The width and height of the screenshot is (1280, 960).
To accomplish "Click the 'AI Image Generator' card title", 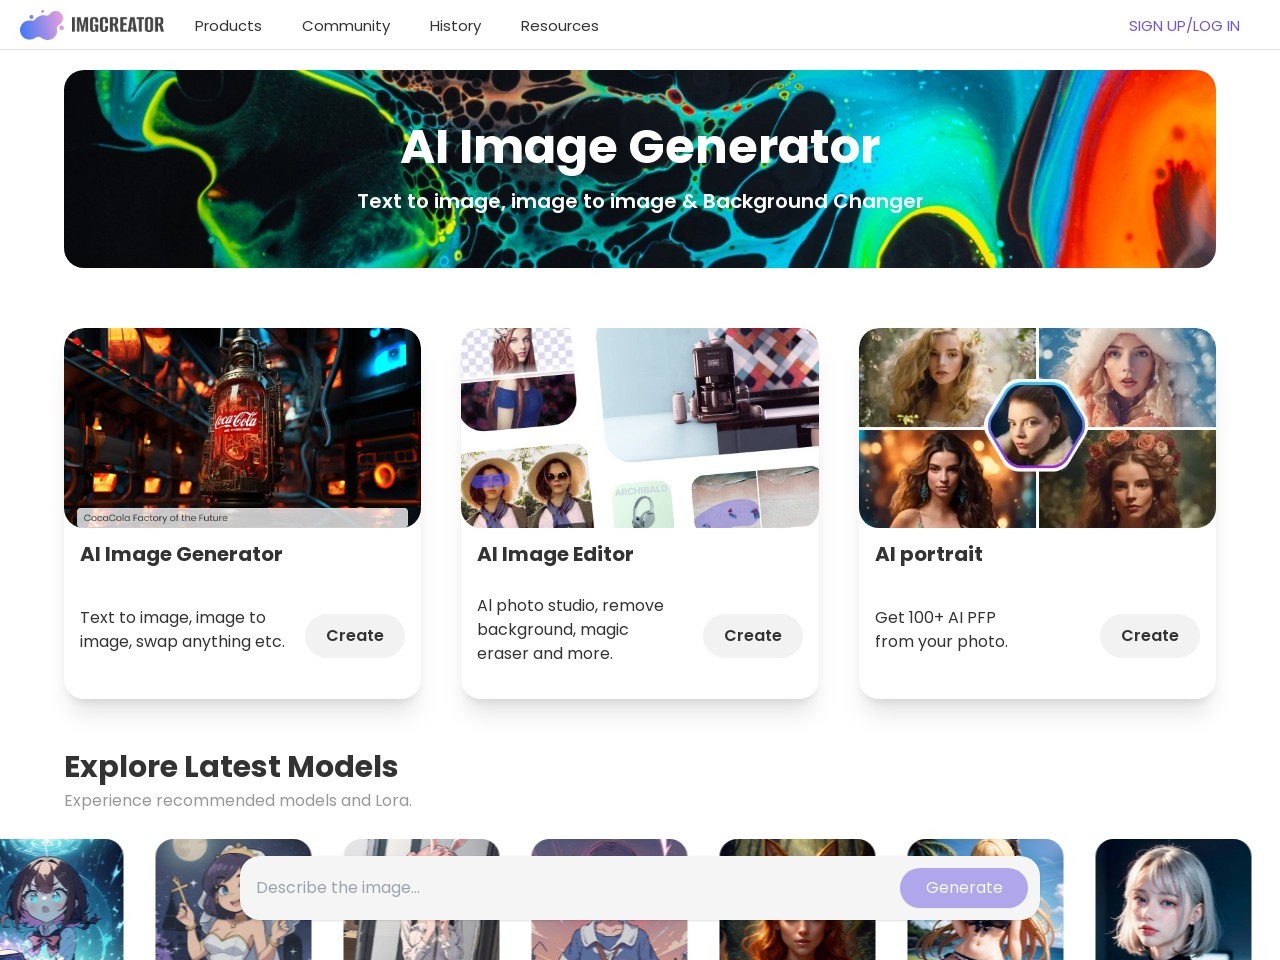I will click(x=181, y=555).
